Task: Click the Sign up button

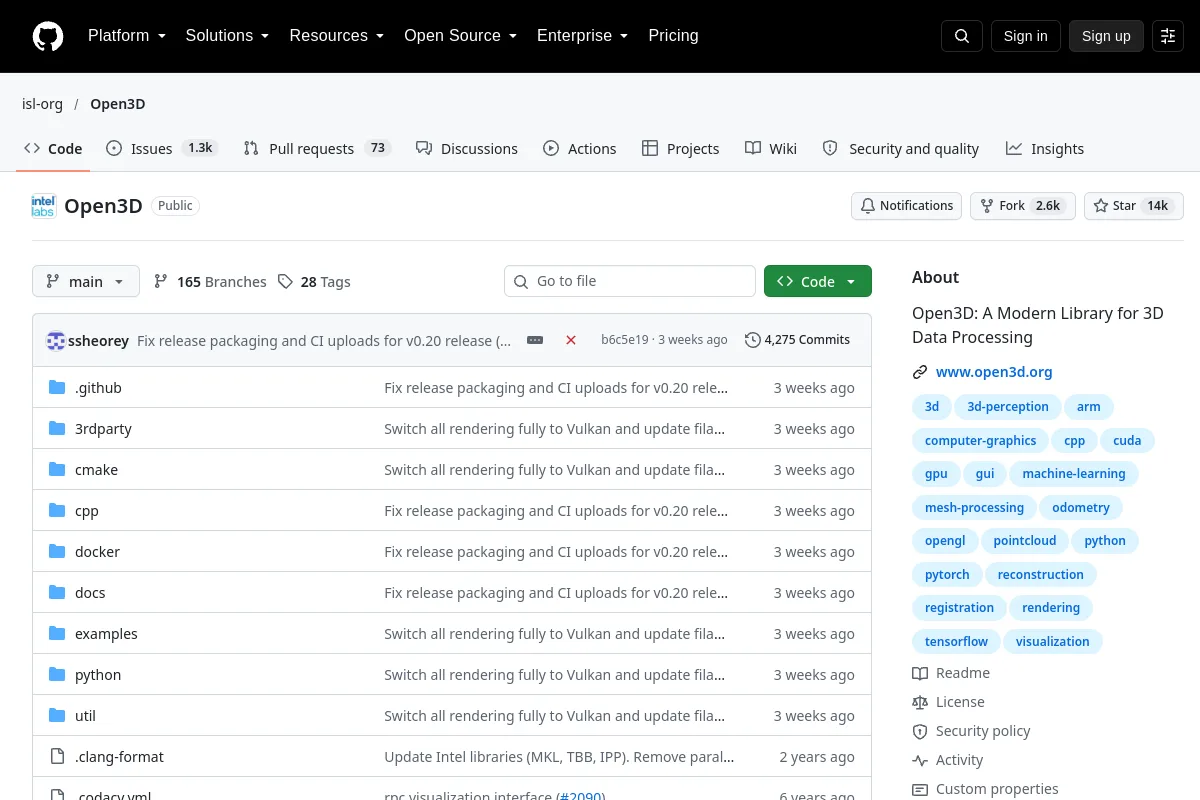Action: pyautogui.click(x=1106, y=36)
